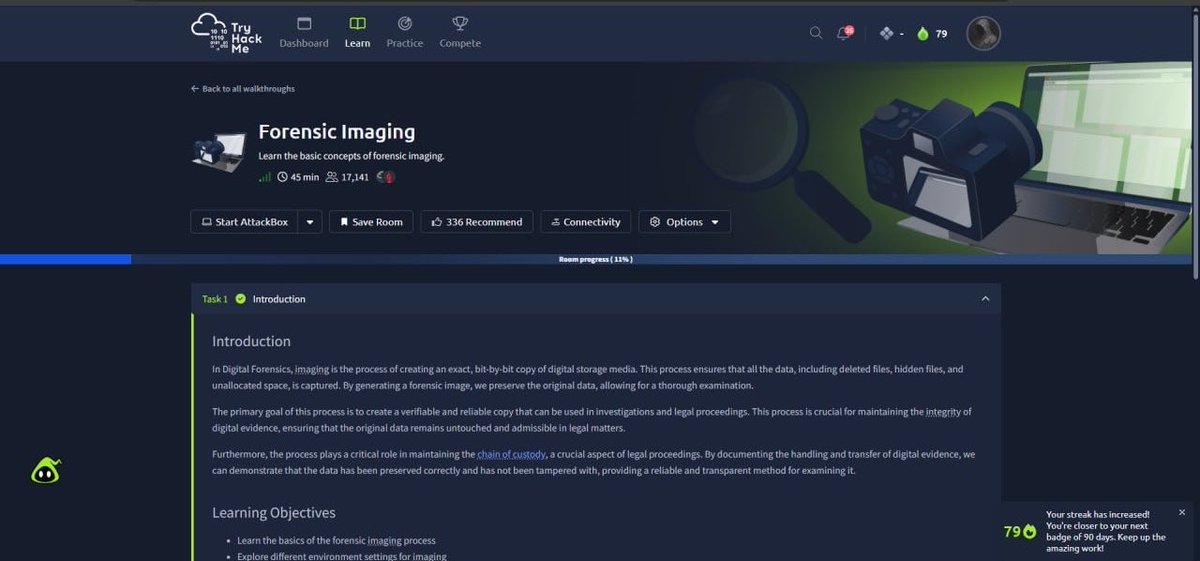Open the user profile avatar

tap(983, 33)
